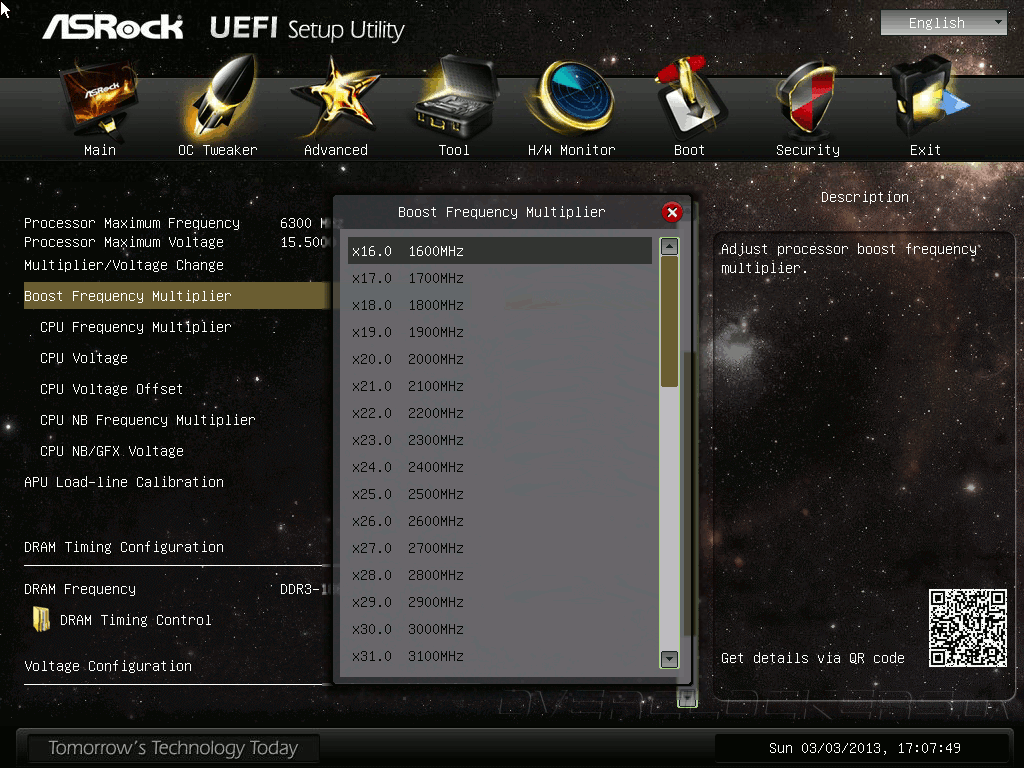Image resolution: width=1024 pixels, height=768 pixels.
Task: Select the x18.0 1800MHz multiplier
Action: click(x=500, y=305)
